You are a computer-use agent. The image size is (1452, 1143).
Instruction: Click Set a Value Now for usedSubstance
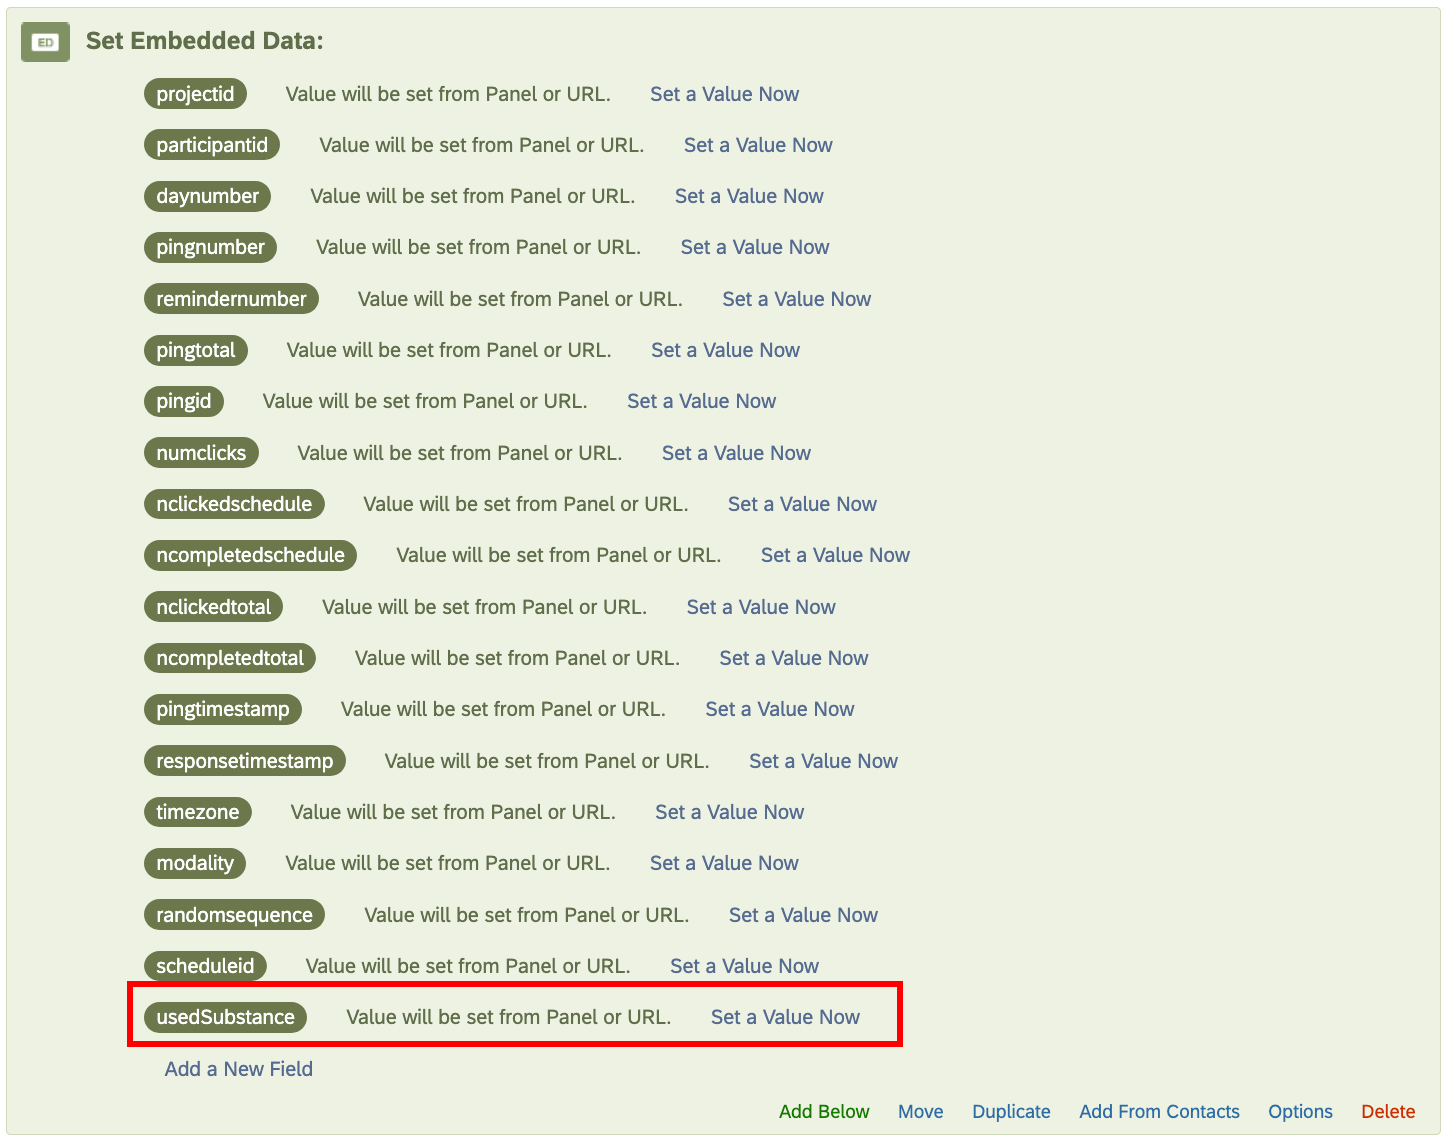[x=784, y=1016]
